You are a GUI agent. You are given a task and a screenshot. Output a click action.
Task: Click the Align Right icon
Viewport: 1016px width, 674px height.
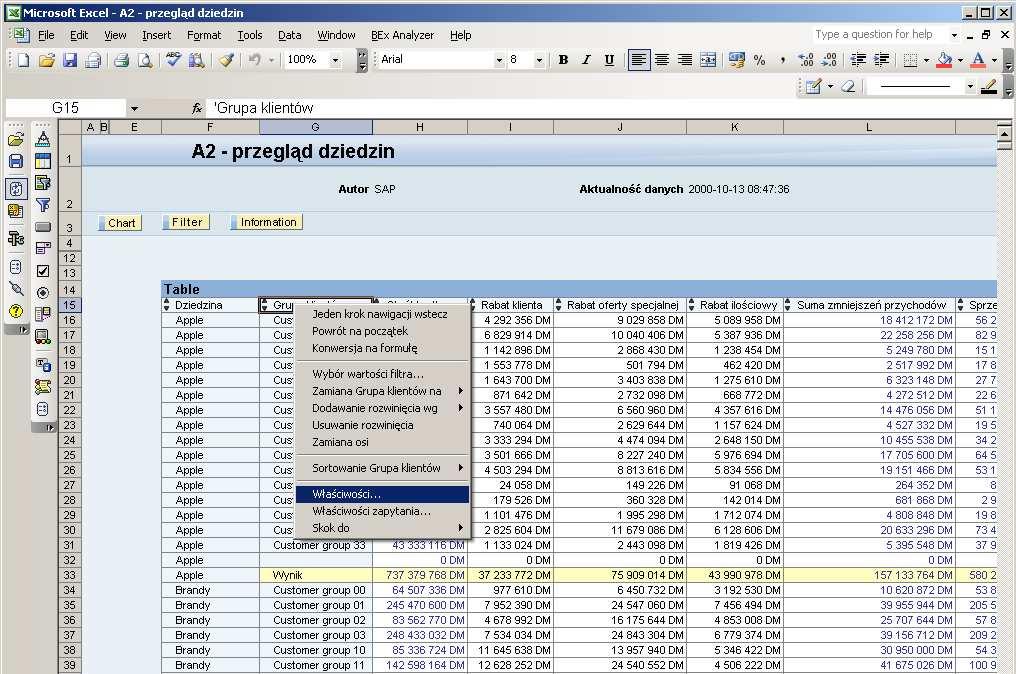pyautogui.click(x=685, y=60)
